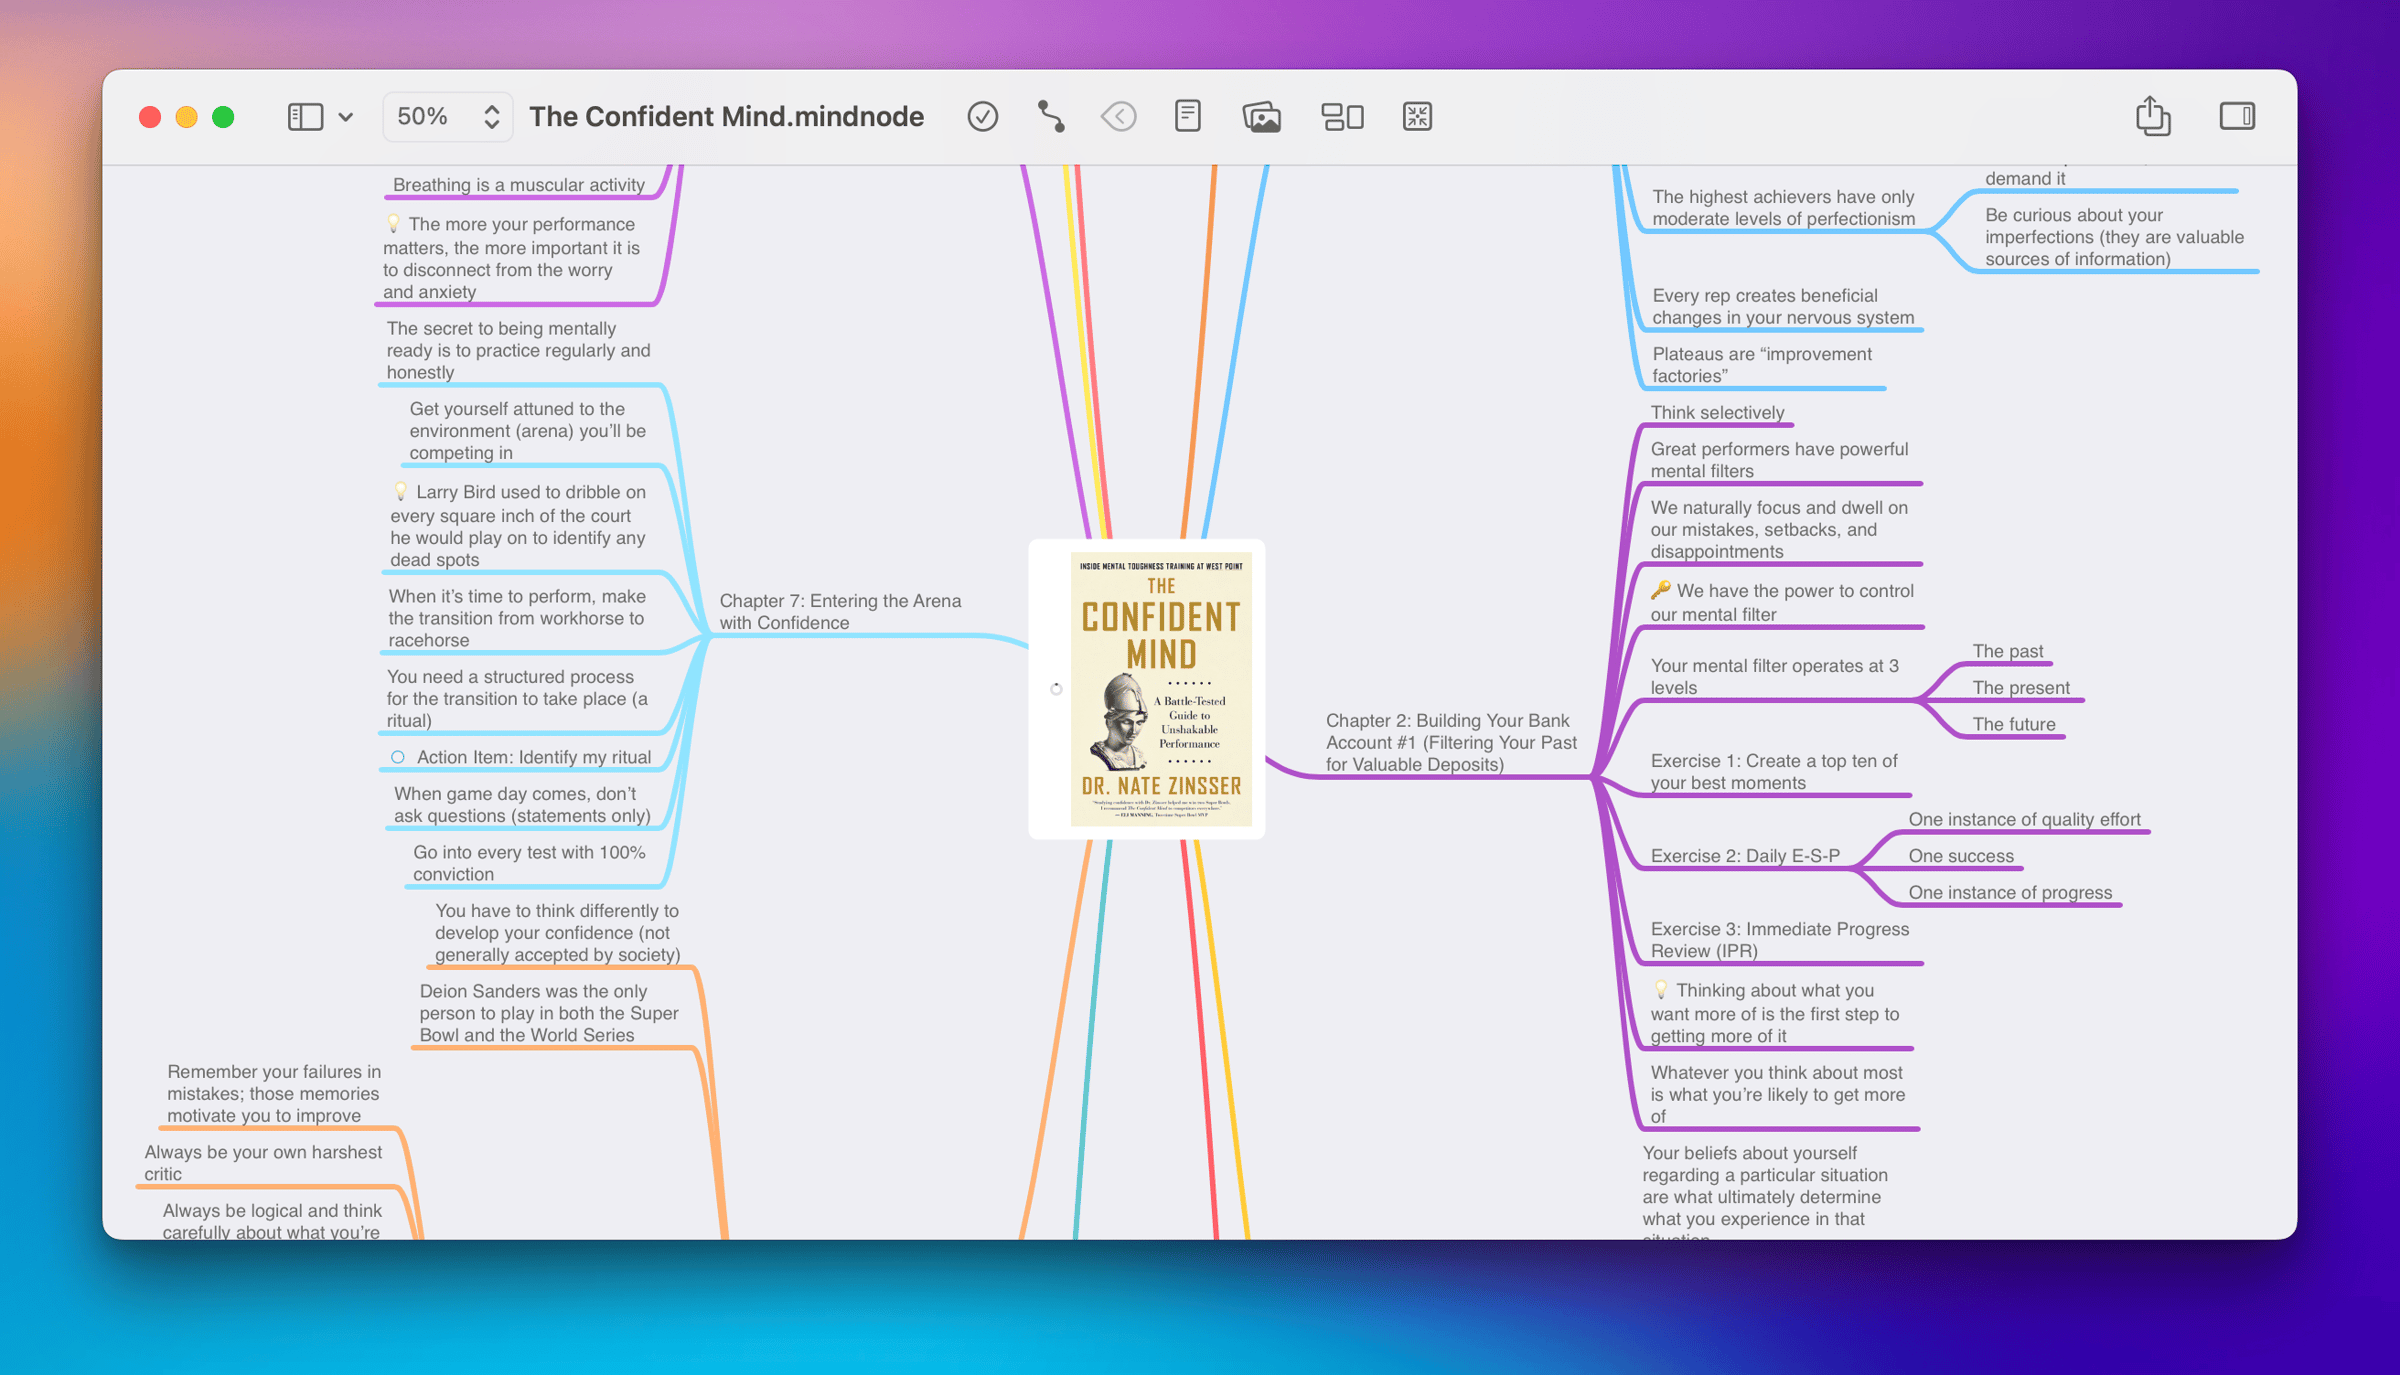Select "We naturally focus and dwell" node

coord(1778,529)
